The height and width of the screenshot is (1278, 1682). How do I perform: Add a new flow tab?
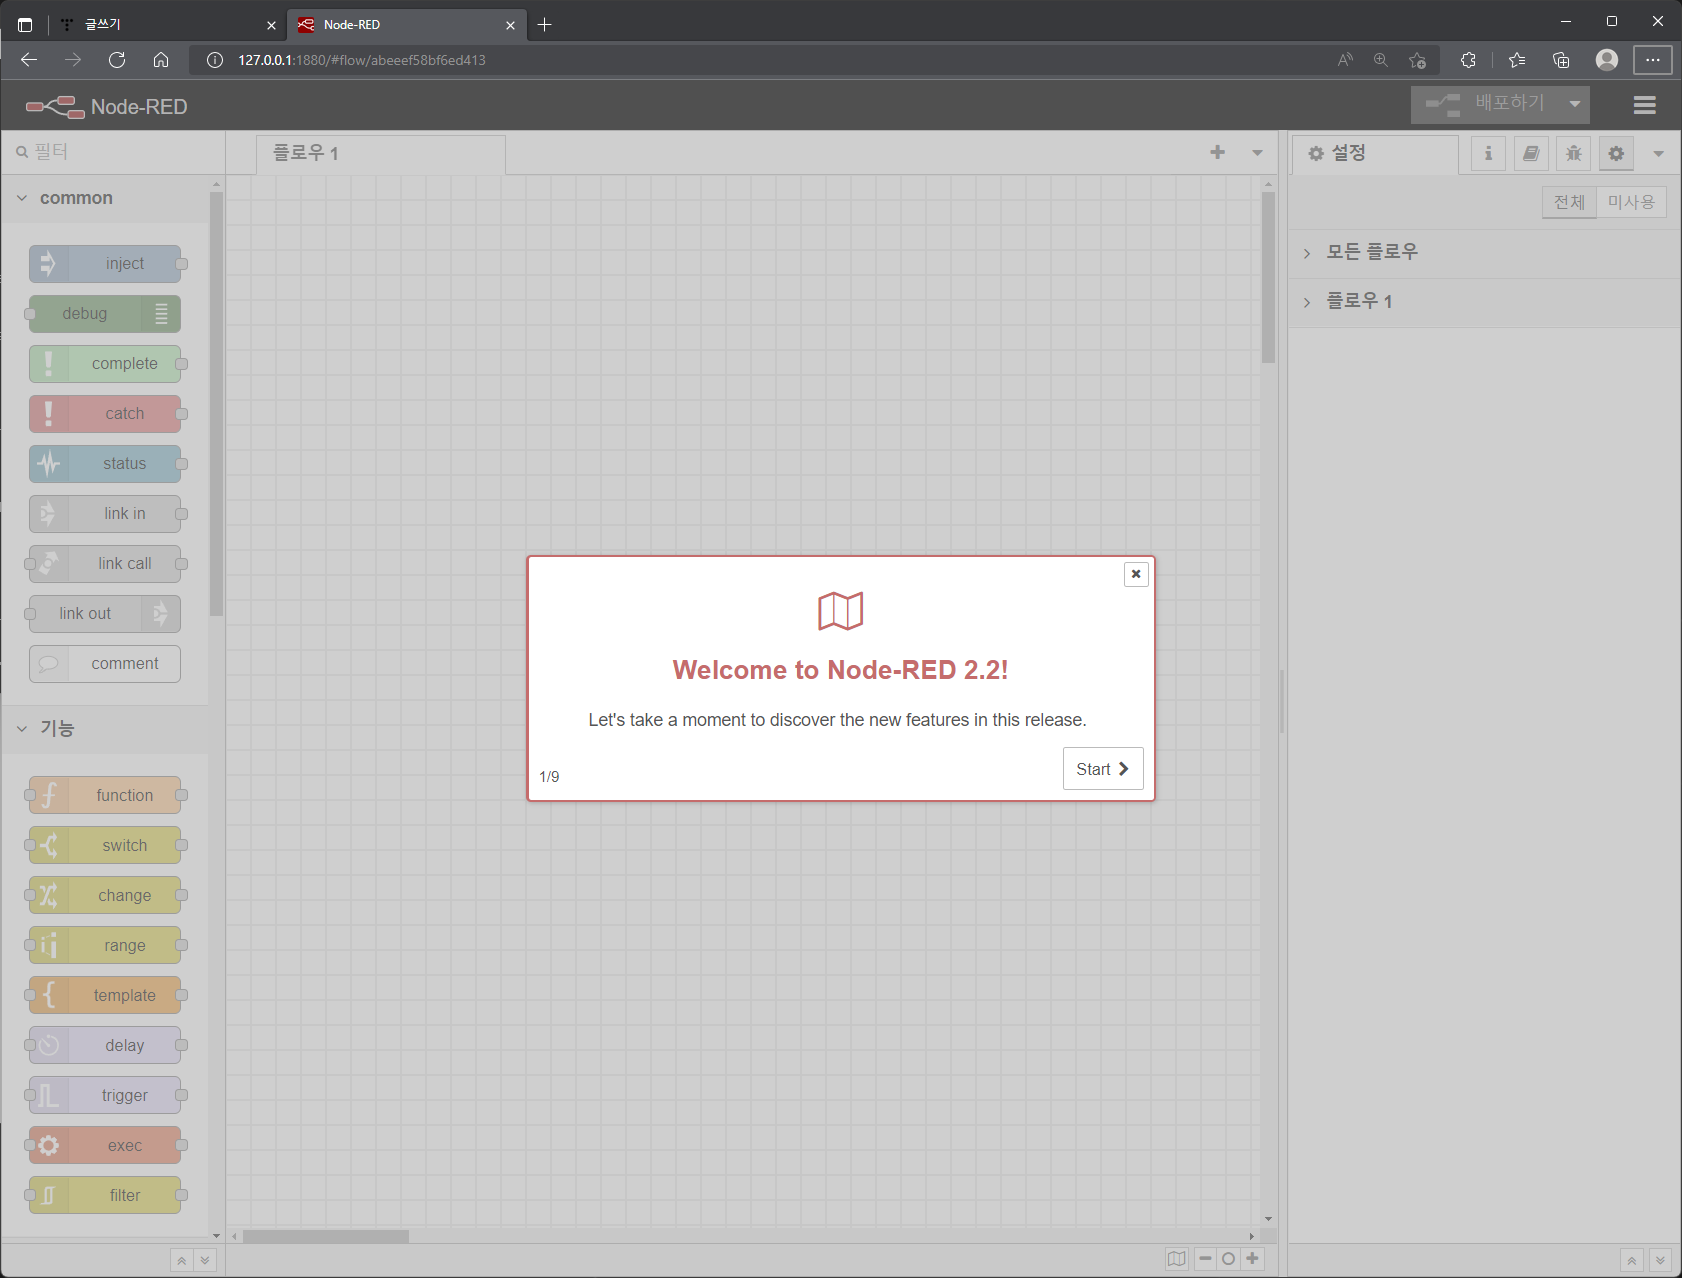coord(1217,153)
